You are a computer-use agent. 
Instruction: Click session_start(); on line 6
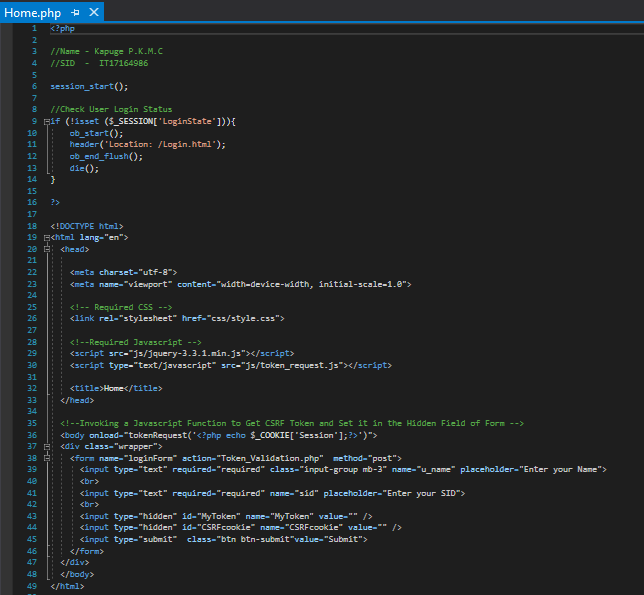tap(89, 87)
